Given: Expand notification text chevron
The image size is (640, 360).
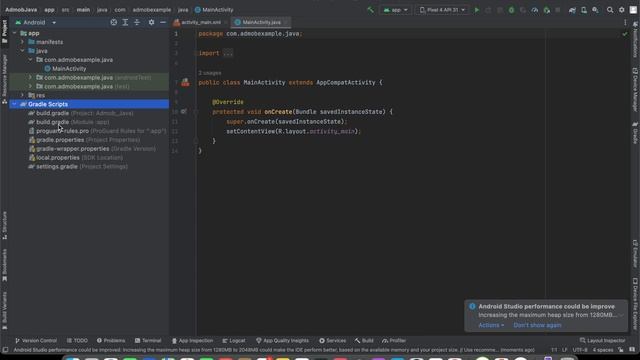Looking at the screenshot, I should (621, 315).
